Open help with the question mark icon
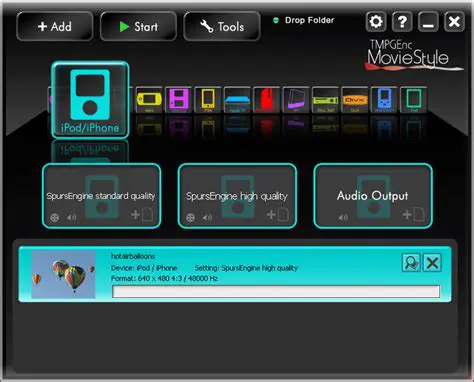Image resolution: width=474 pixels, height=382 pixels. 402,22
